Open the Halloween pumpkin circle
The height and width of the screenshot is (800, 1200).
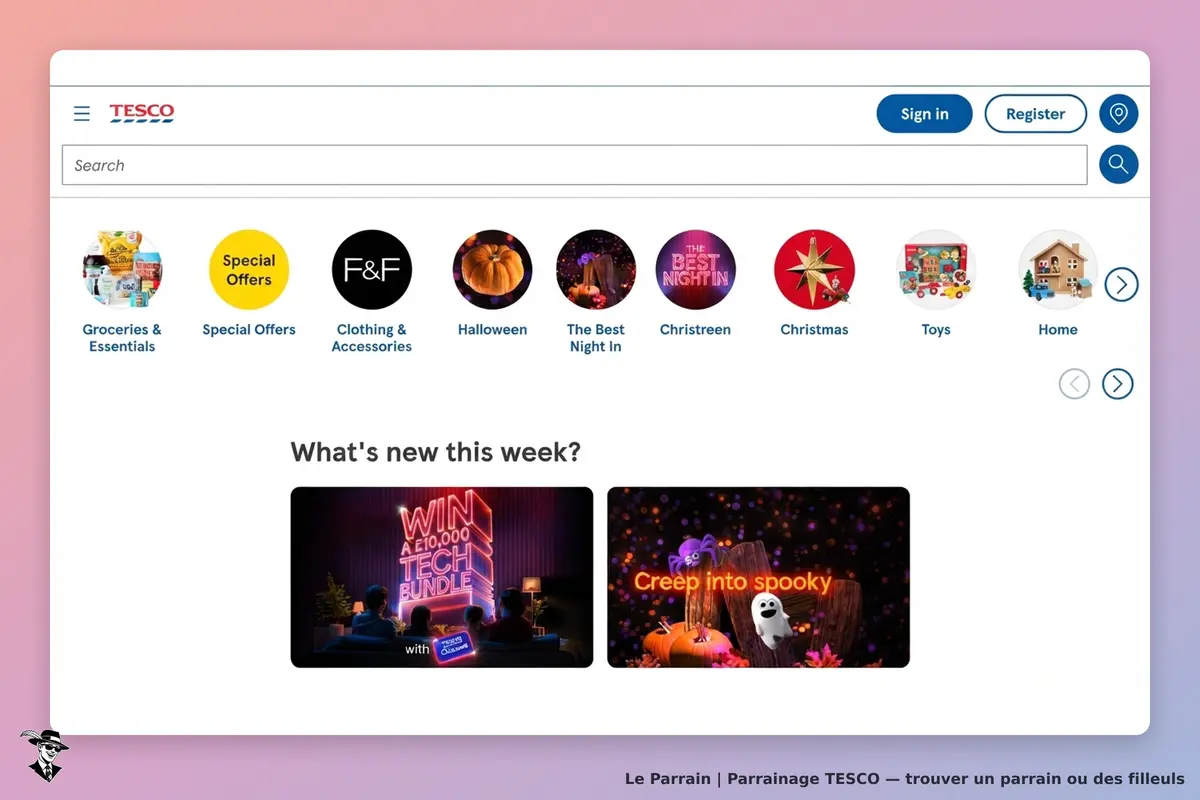coord(493,270)
